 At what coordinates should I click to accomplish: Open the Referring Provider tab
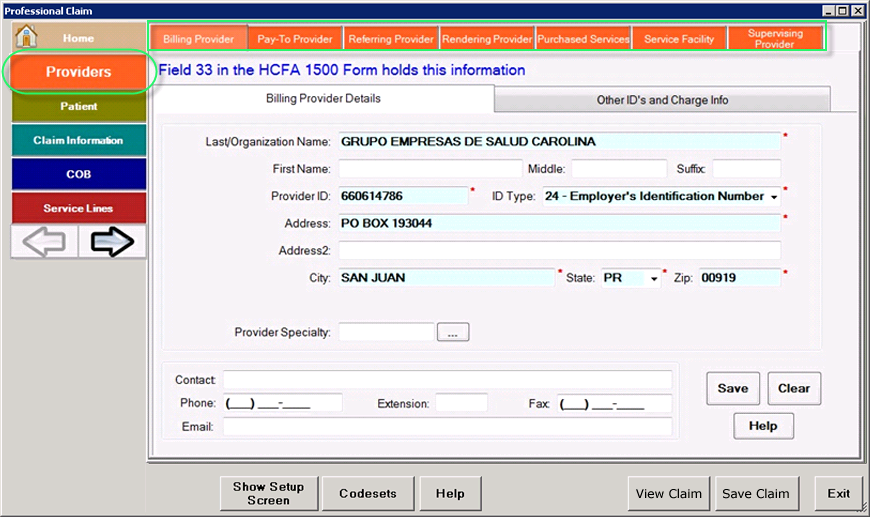391,39
